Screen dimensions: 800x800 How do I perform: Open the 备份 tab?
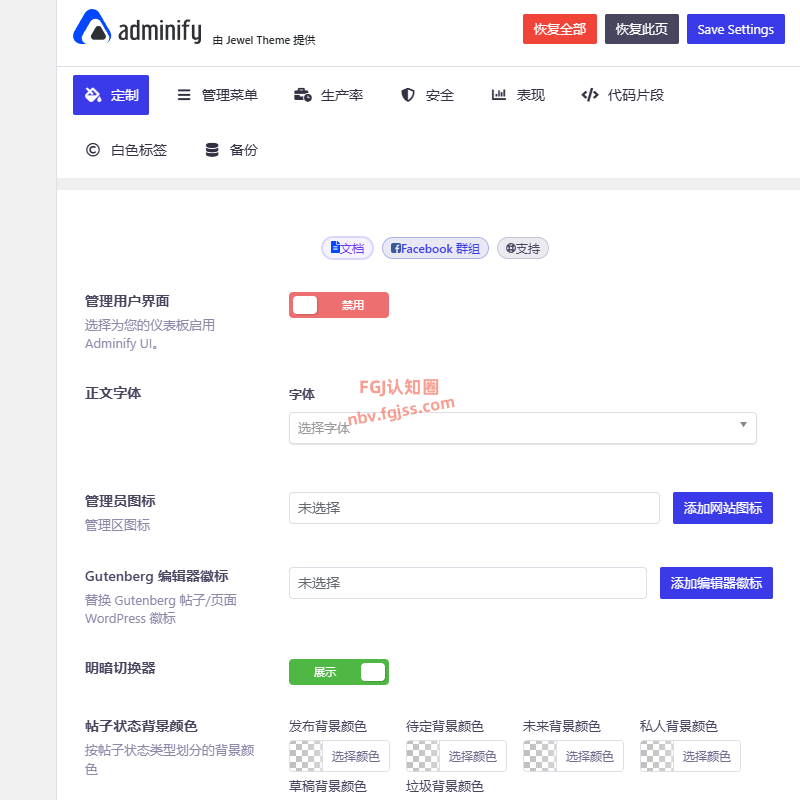click(232, 150)
